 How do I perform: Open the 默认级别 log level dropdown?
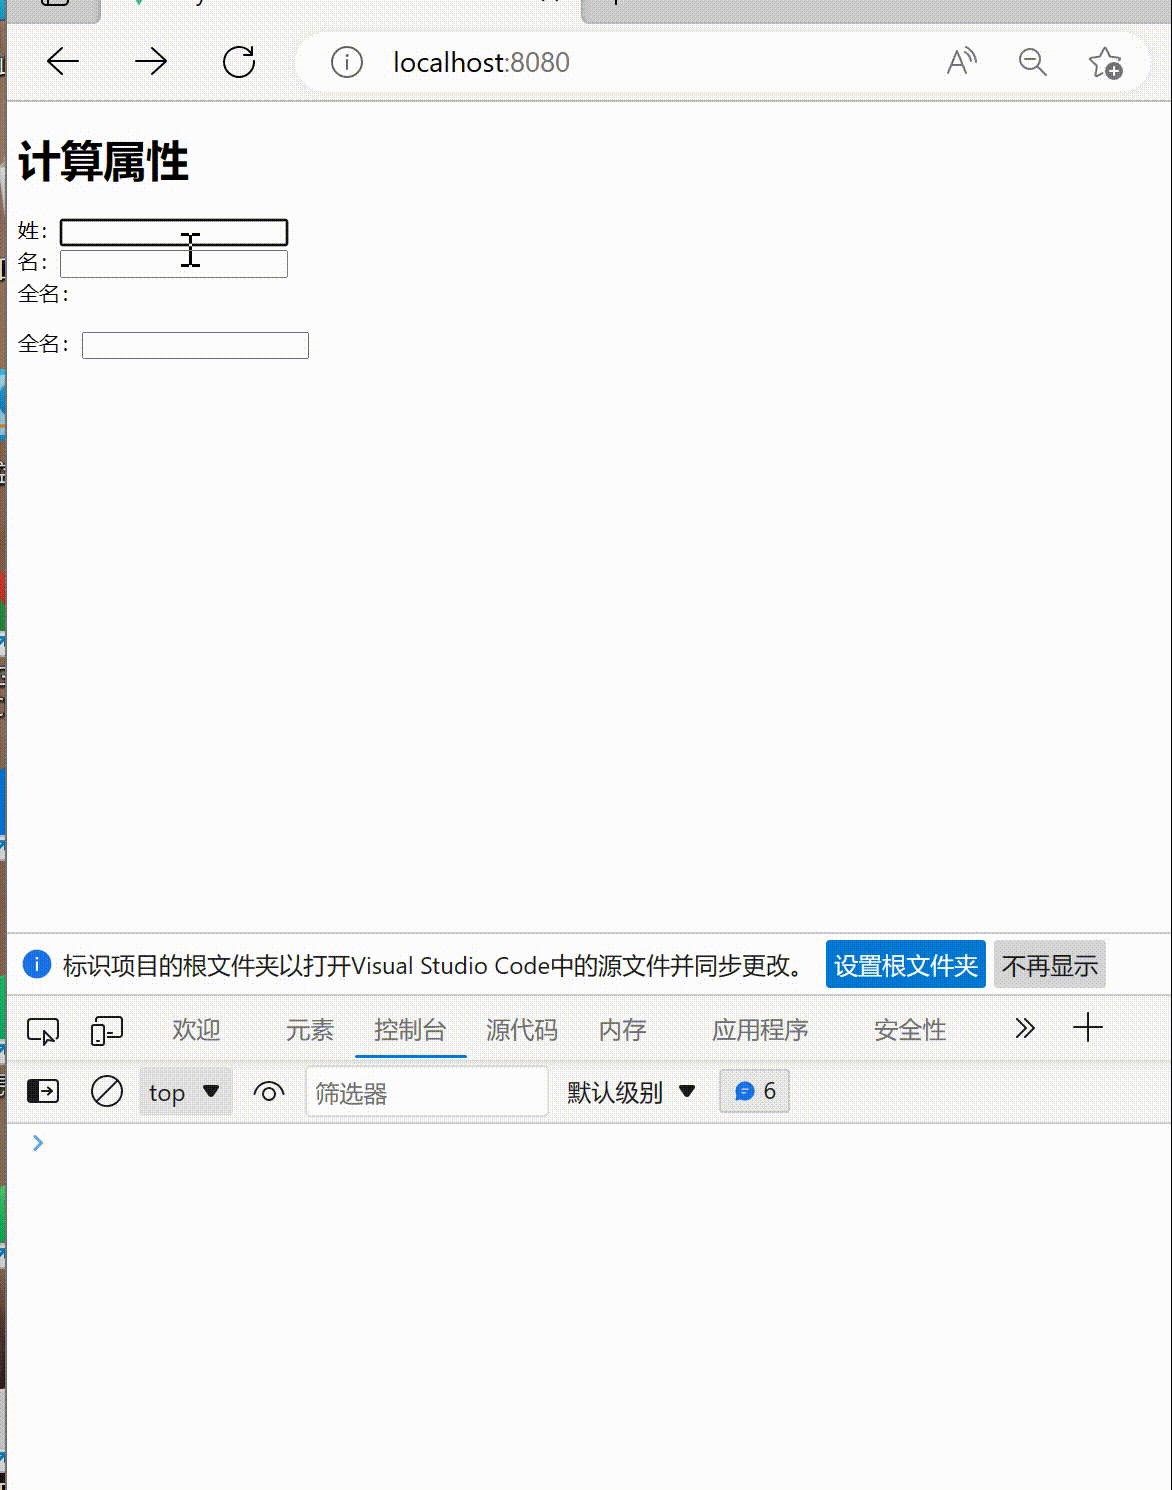629,1091
